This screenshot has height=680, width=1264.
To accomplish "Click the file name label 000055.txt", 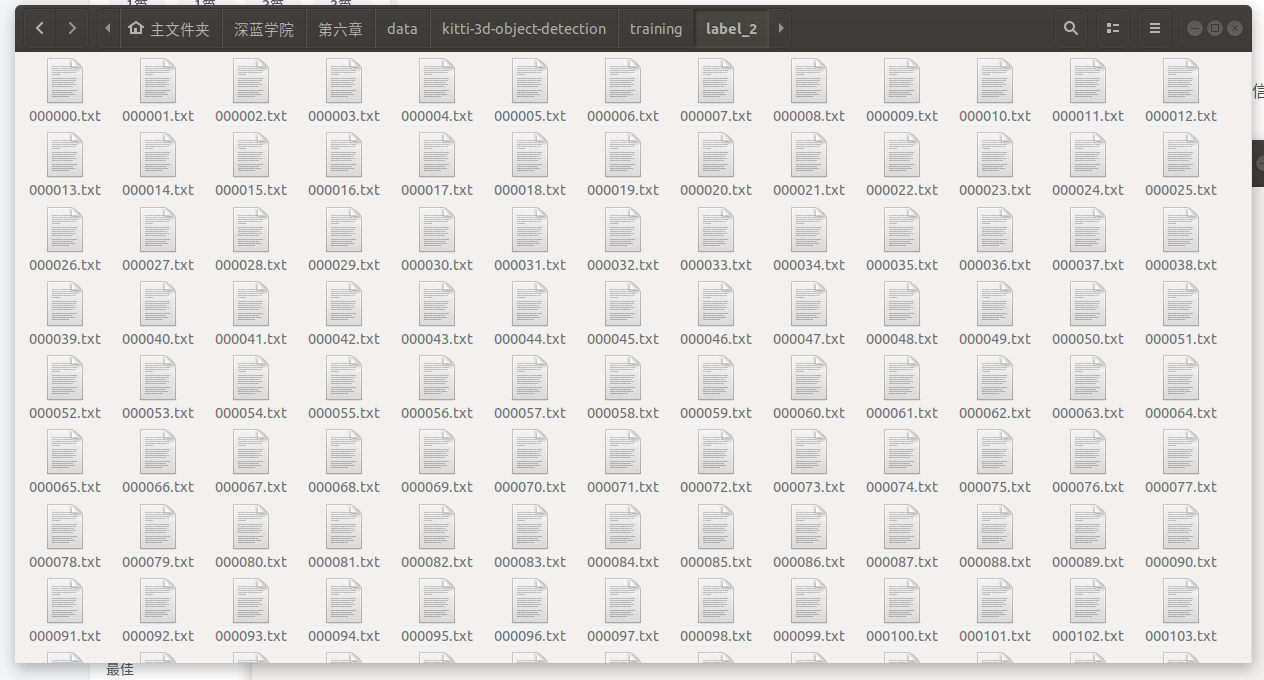I will 344,413.
